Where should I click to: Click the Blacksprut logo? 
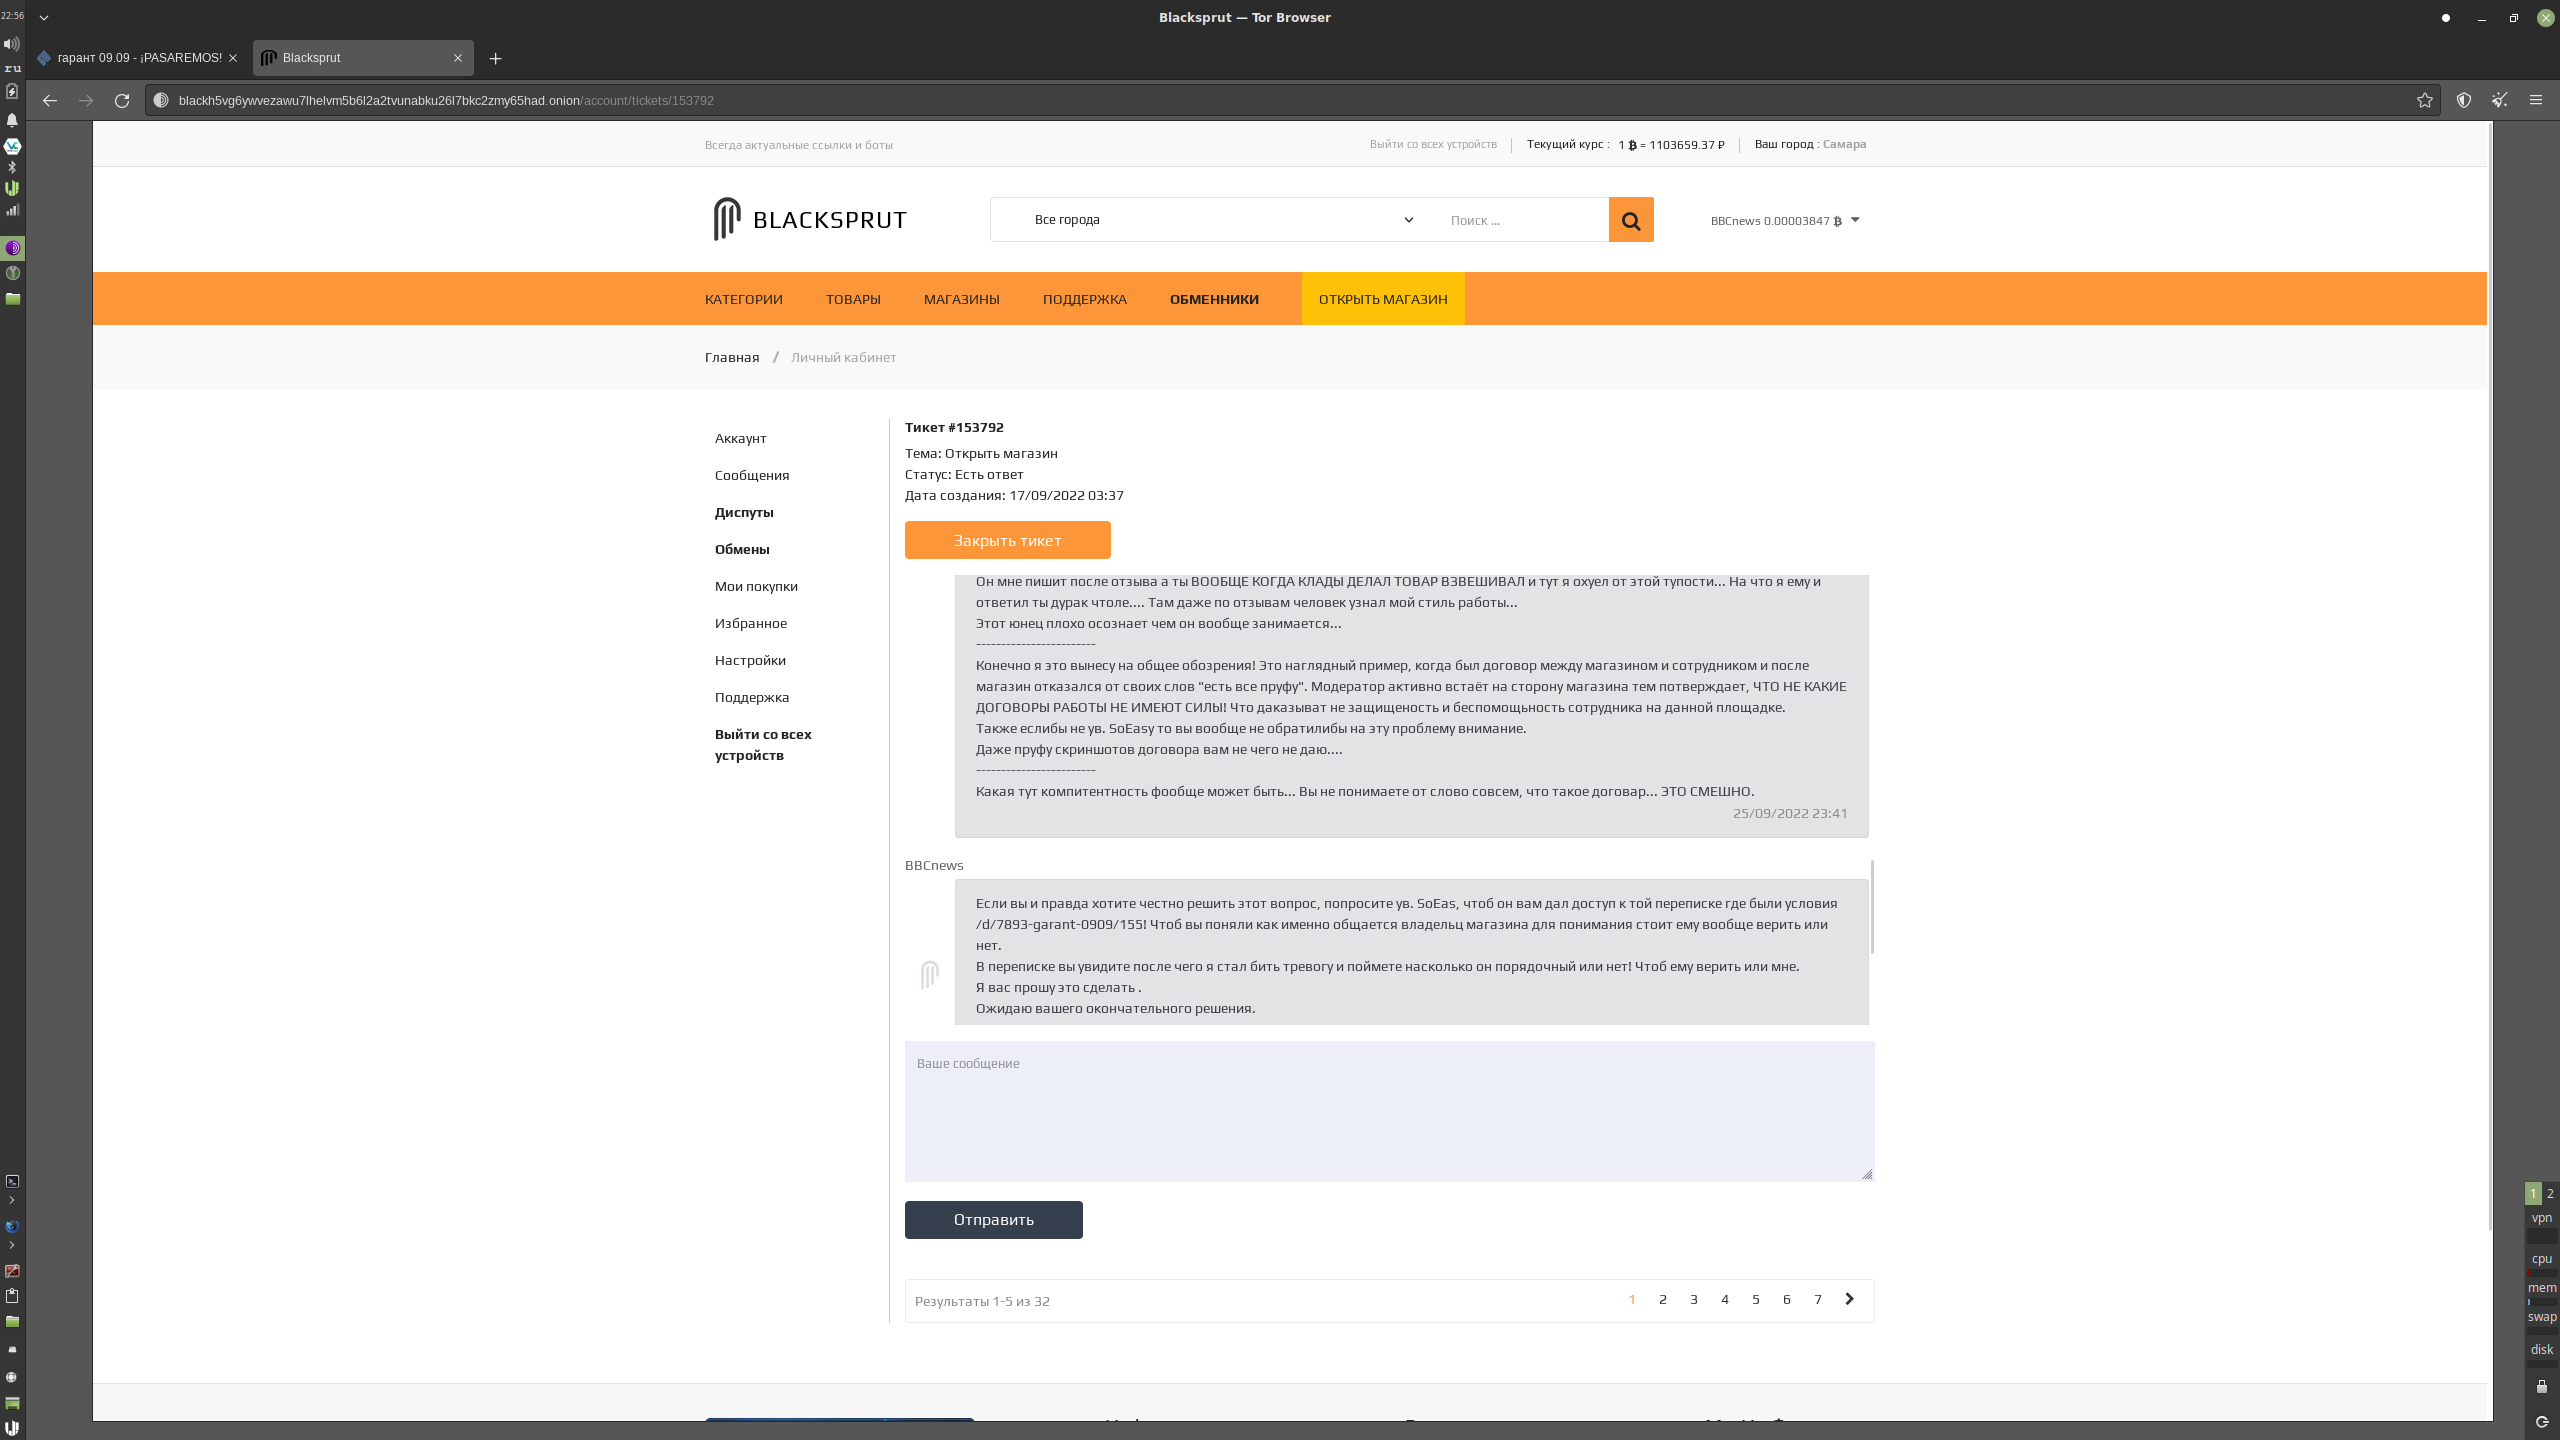point(810,219)
